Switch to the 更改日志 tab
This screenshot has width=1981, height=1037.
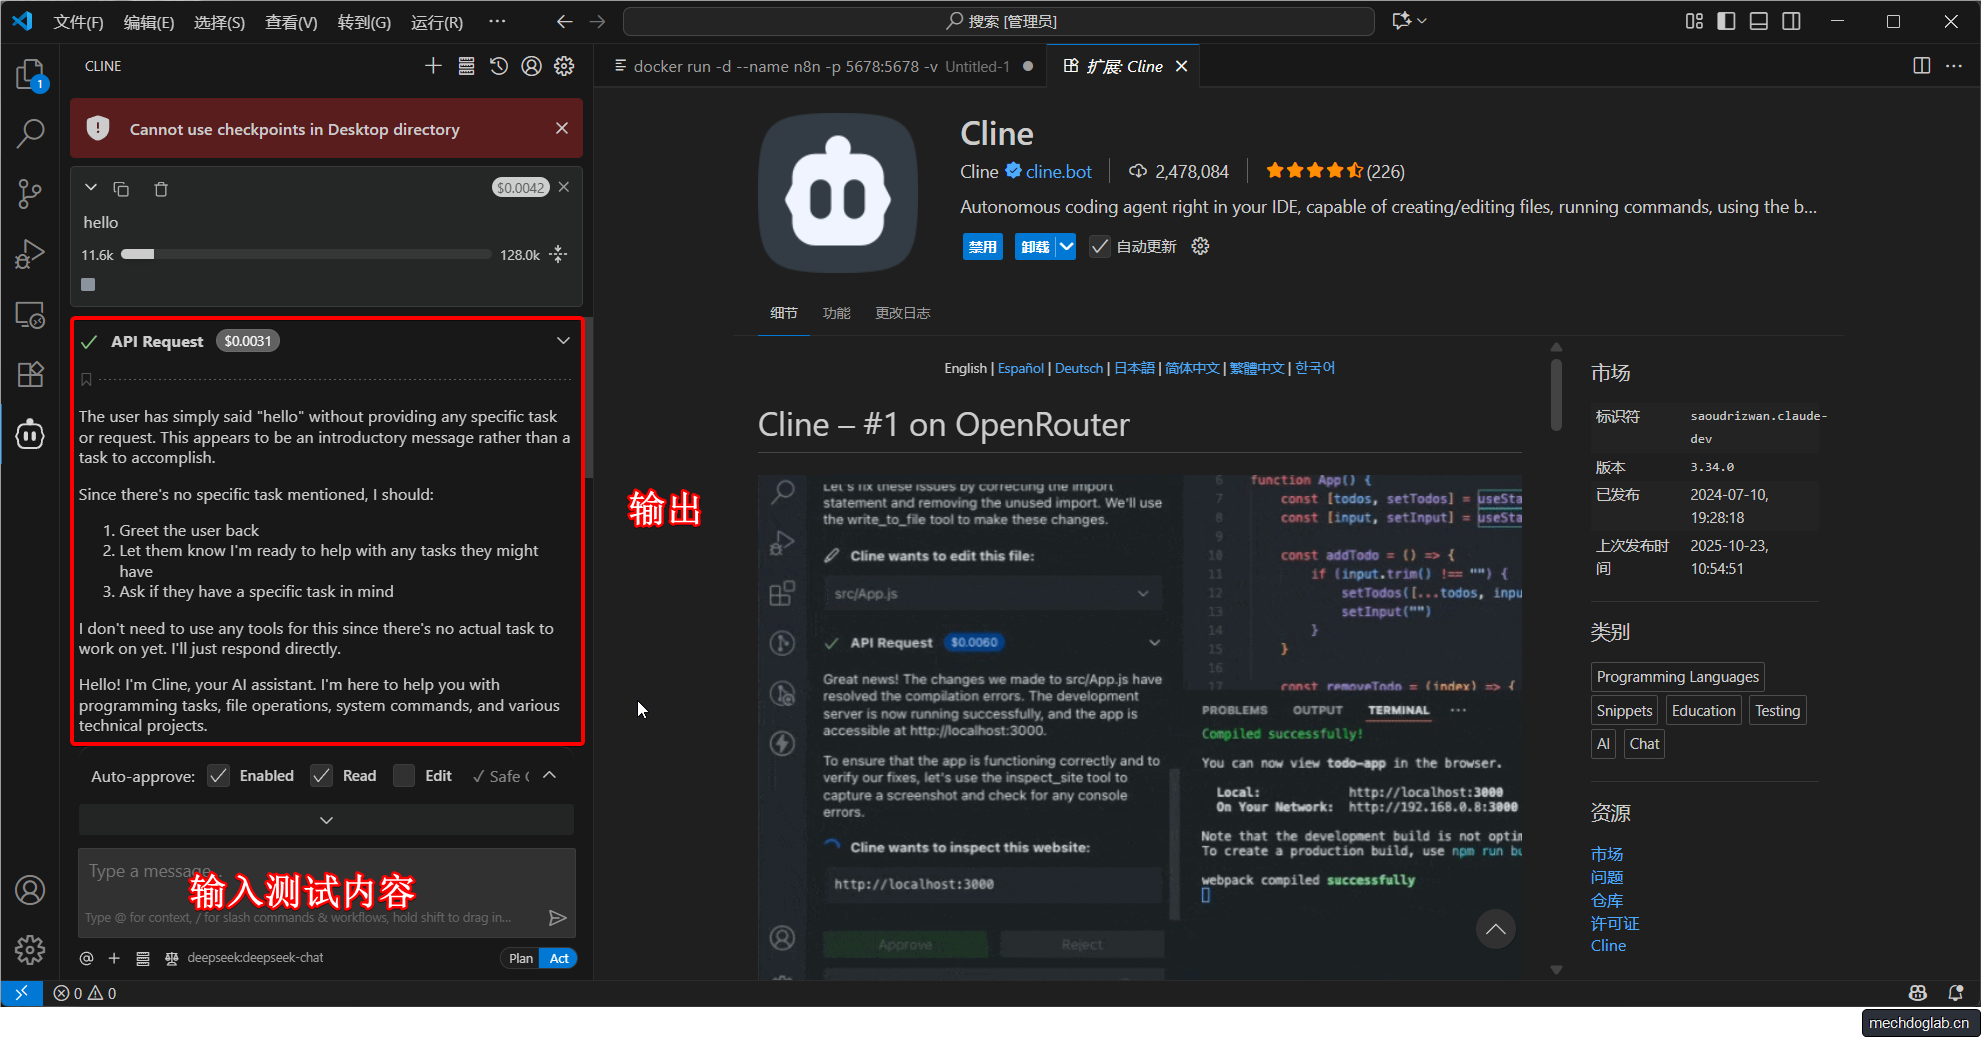coord(902,313)
